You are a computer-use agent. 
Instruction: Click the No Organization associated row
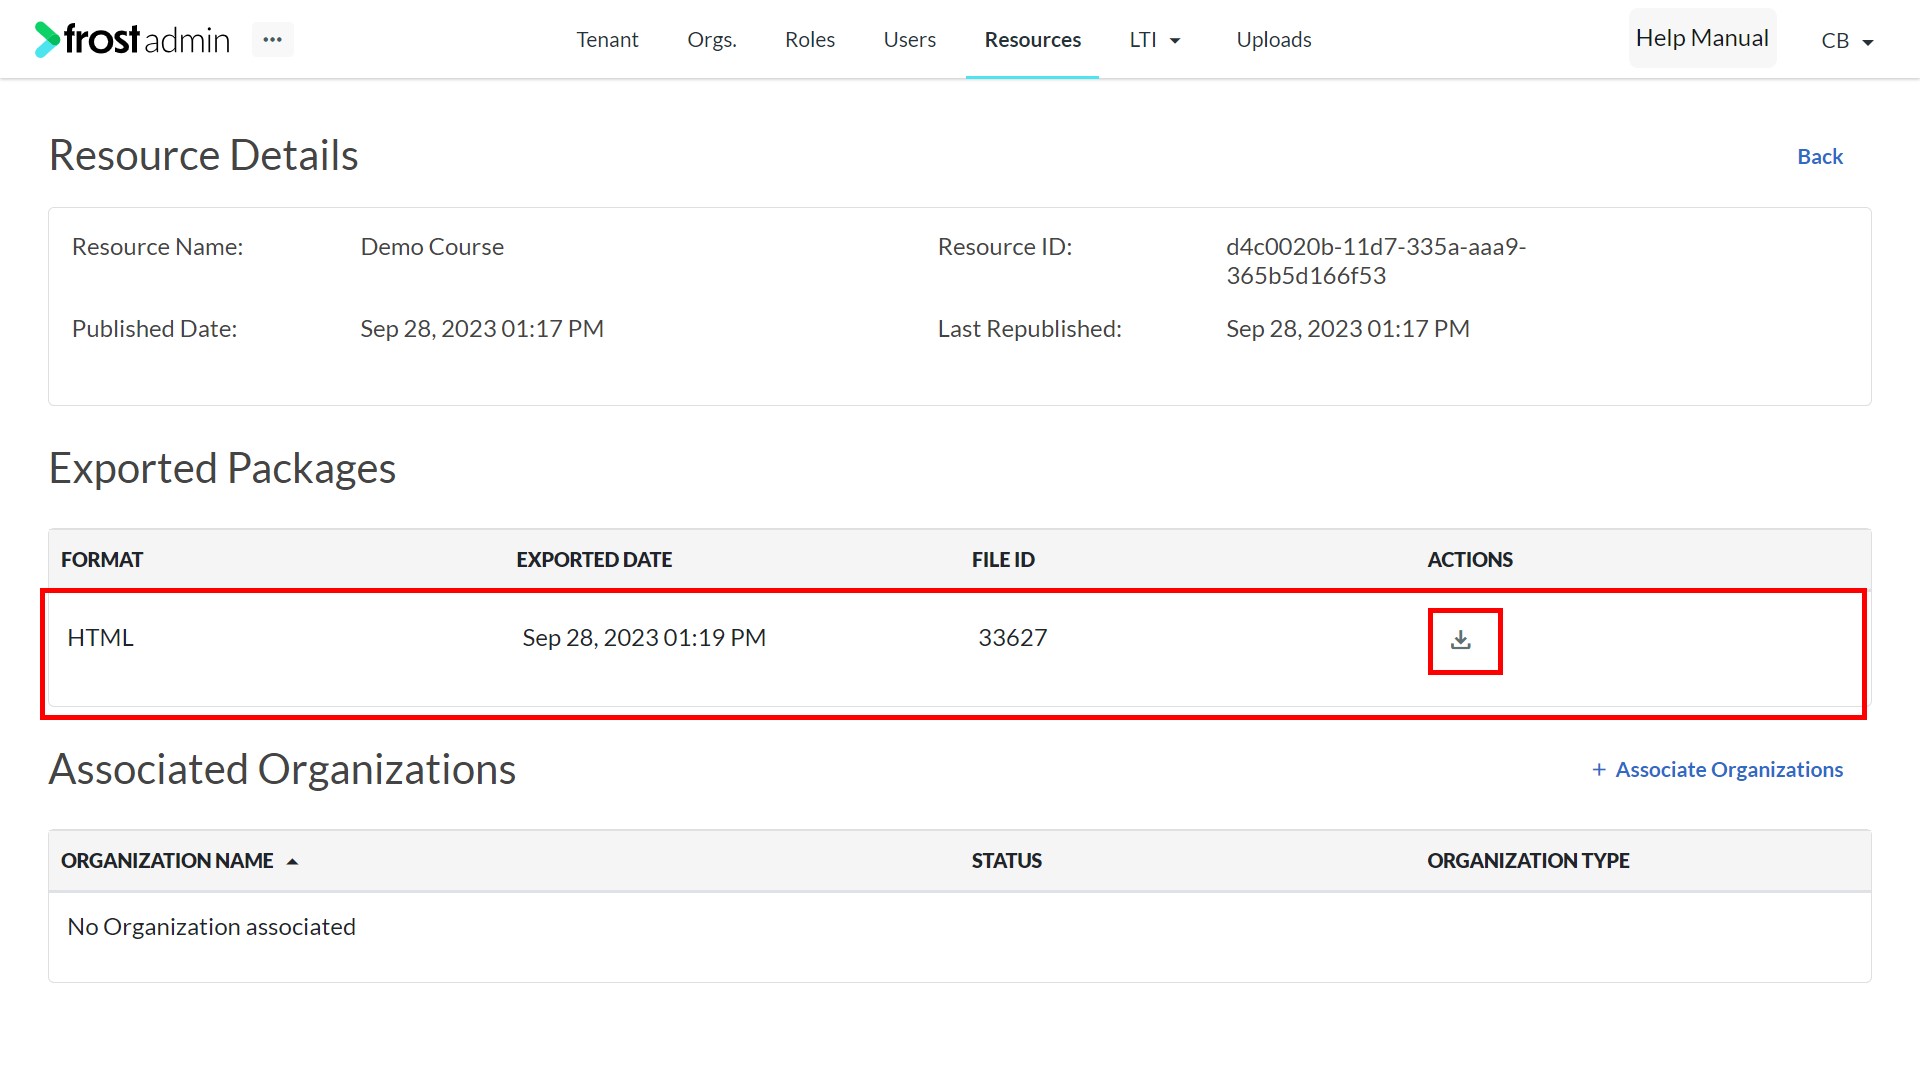pyautogui.click(x=960, y=928)
